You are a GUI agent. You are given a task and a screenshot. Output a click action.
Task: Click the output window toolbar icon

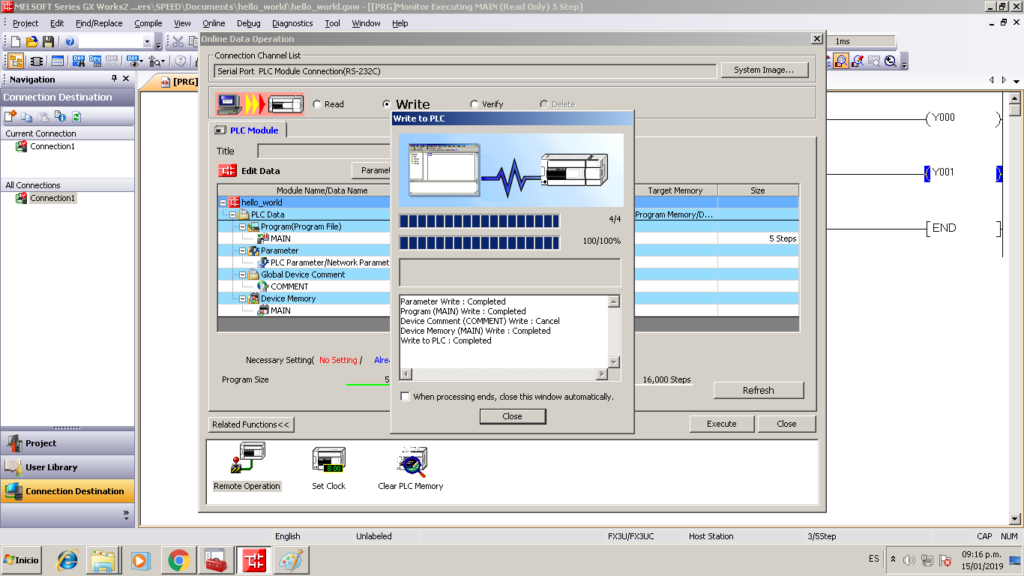click(57, 61)
